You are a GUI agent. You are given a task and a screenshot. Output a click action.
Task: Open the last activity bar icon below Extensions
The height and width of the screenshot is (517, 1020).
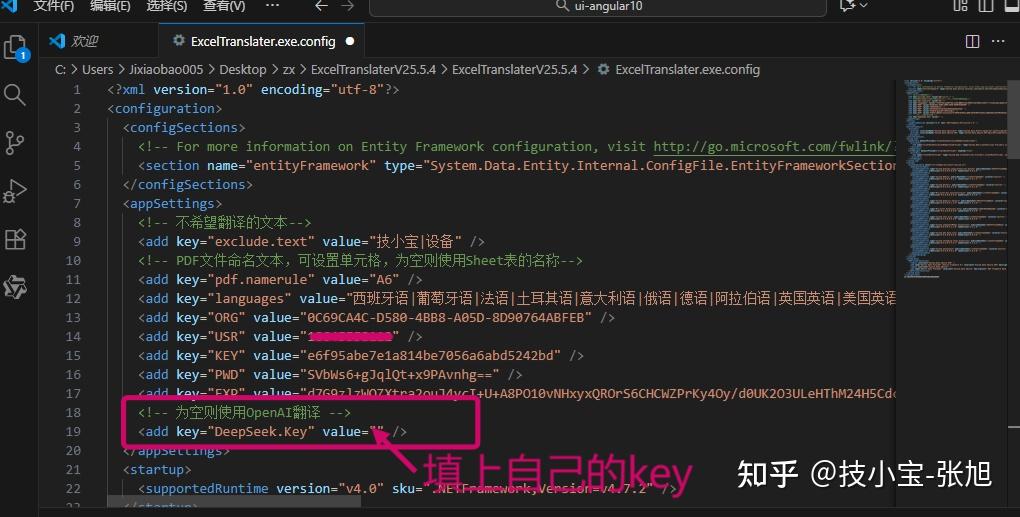tap(14, 287)
